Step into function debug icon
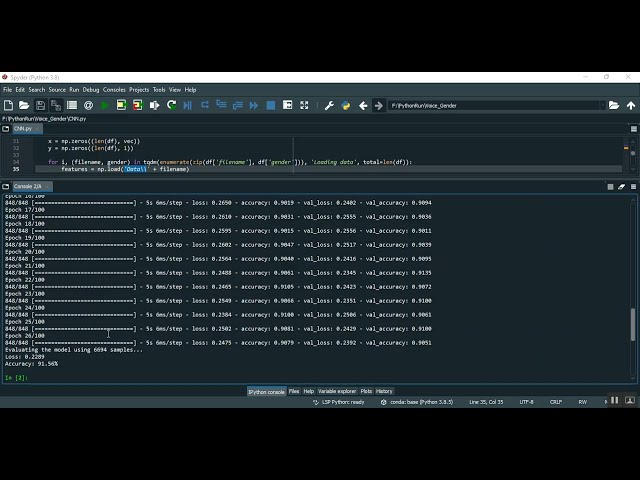This screenshot has height=480, width=640. [221, 105]
